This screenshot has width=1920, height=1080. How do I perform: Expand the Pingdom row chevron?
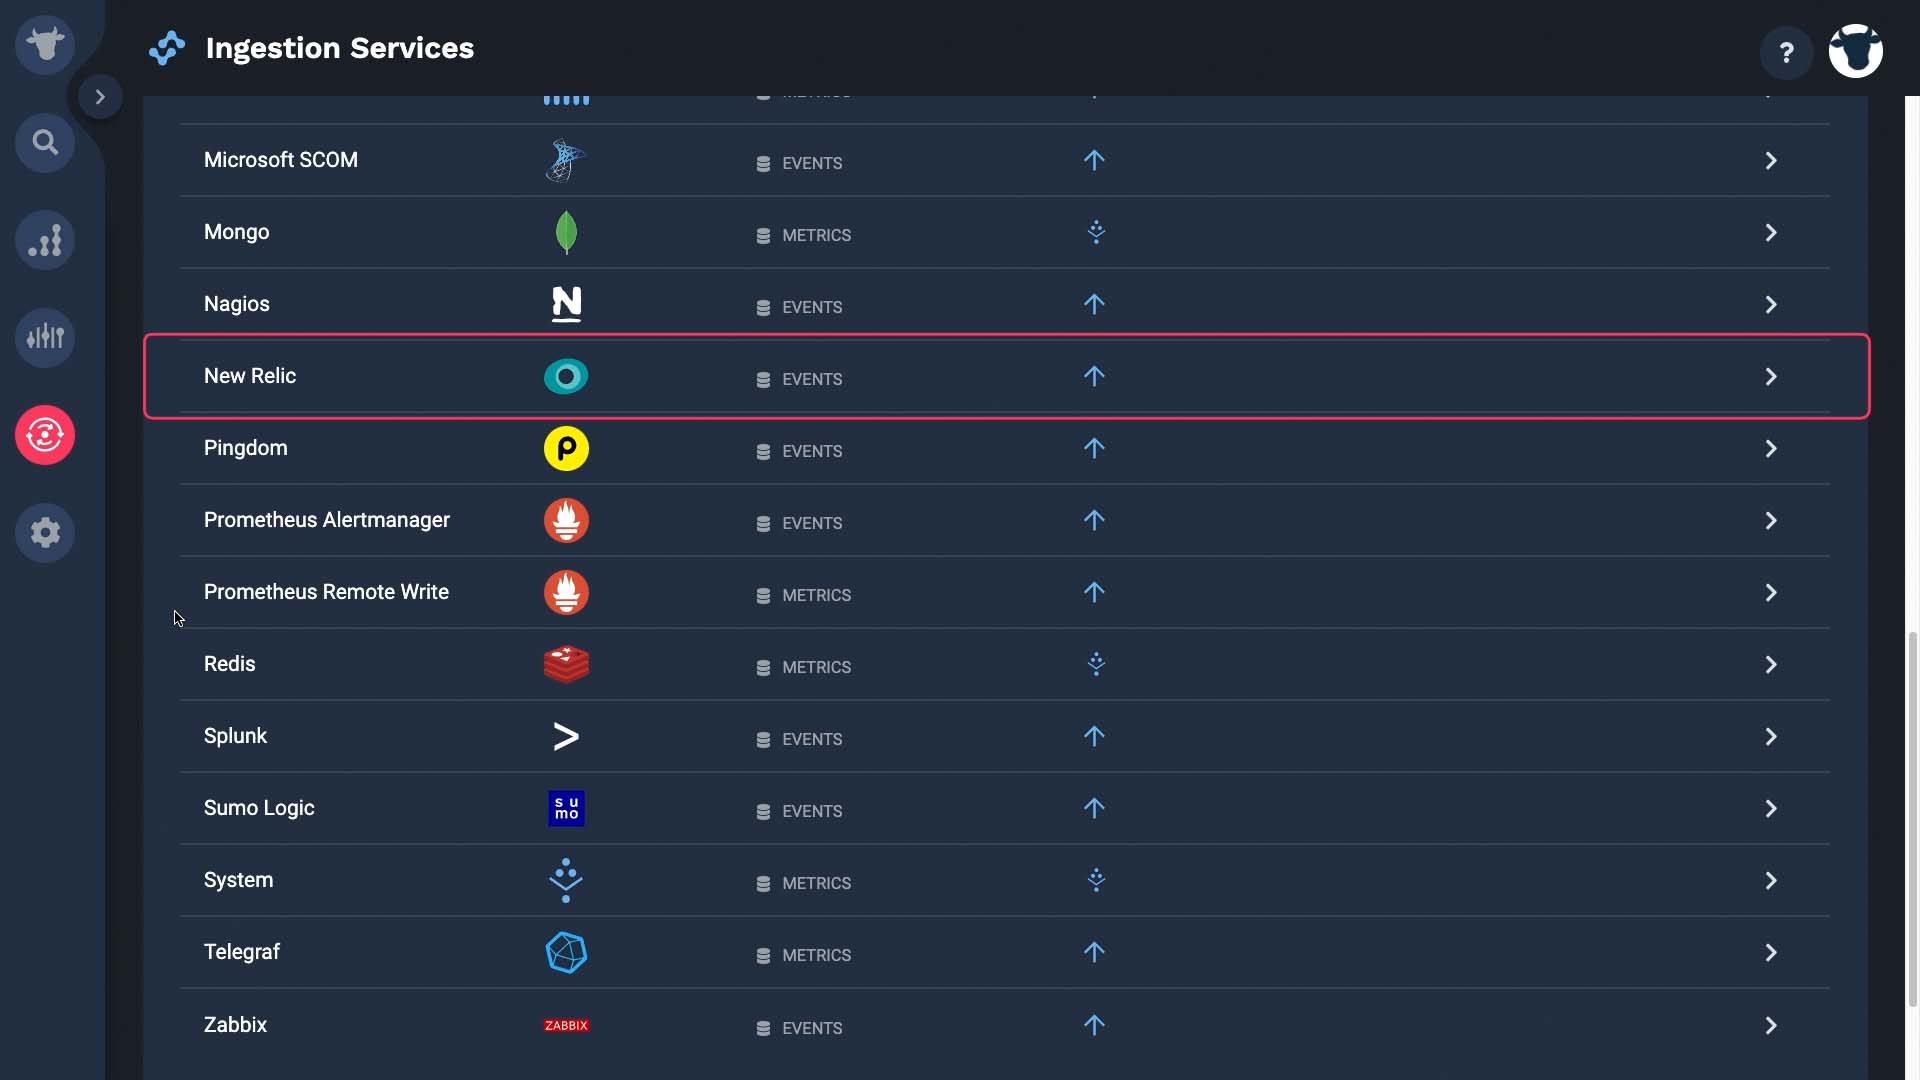click(1771, 448)
